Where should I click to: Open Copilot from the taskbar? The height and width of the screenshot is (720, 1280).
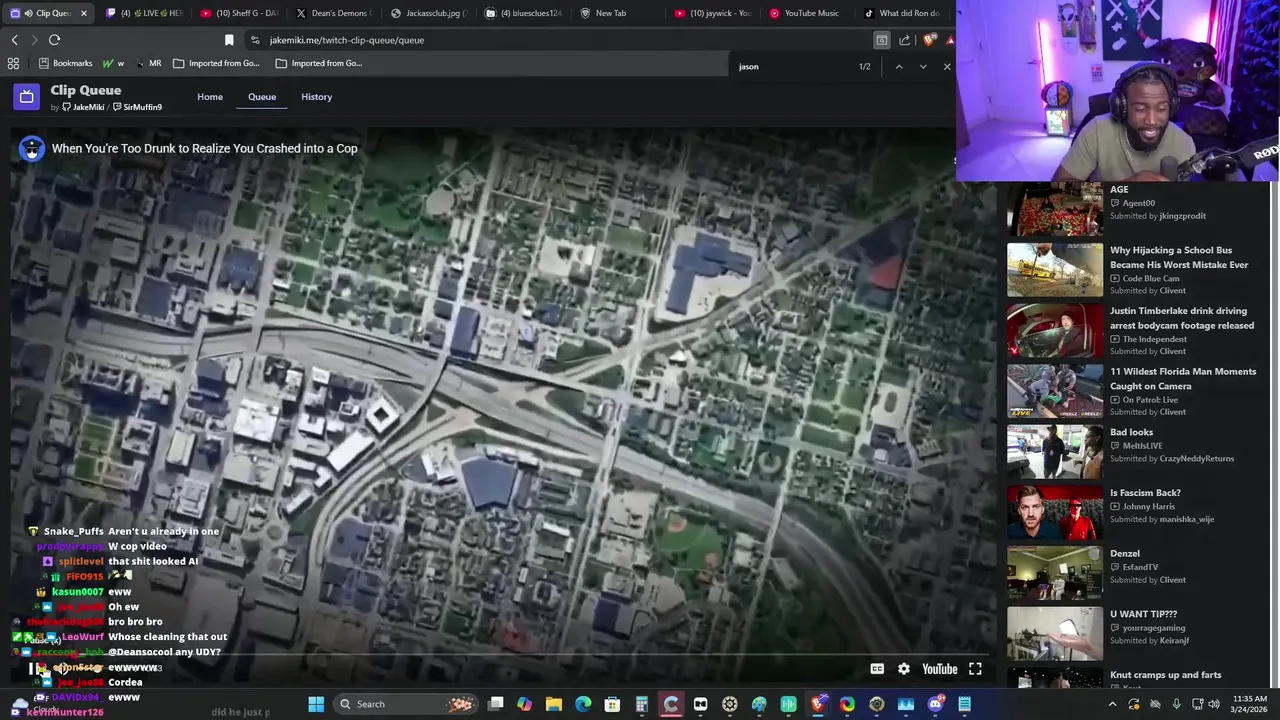525,704
